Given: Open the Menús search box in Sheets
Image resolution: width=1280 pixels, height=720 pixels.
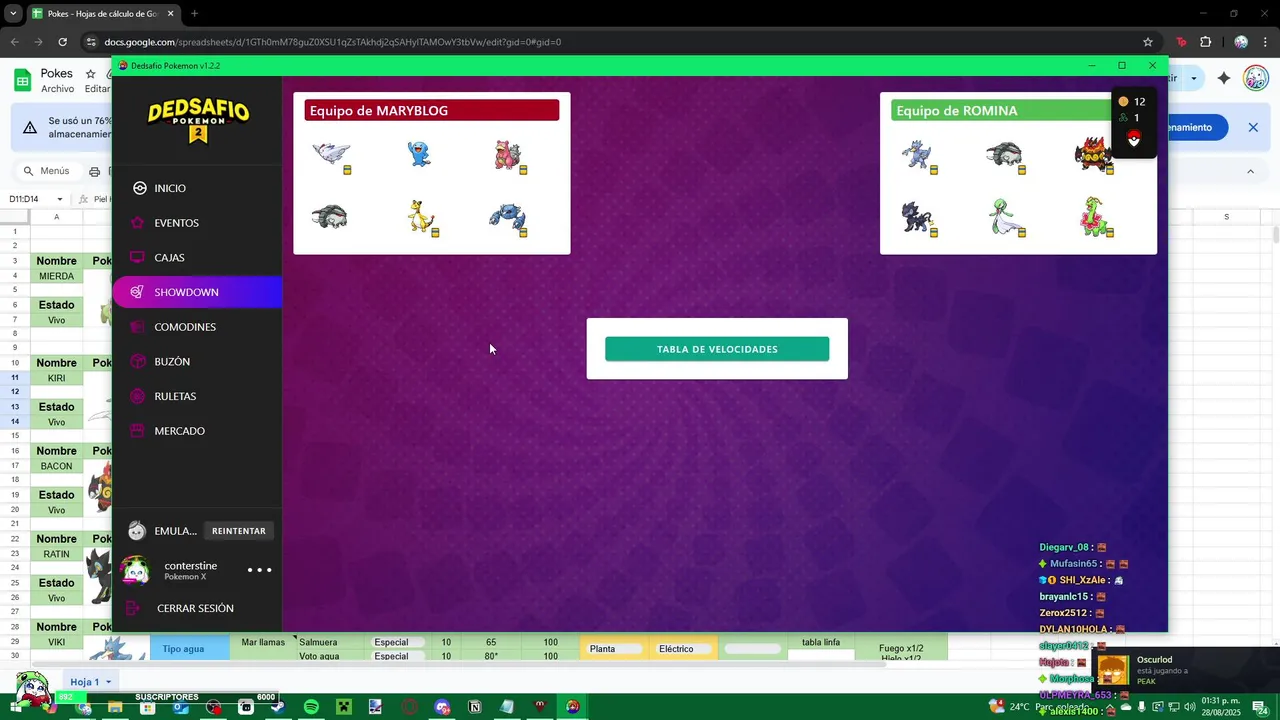Looking at the screenshot, I should [x=48, y=171].
